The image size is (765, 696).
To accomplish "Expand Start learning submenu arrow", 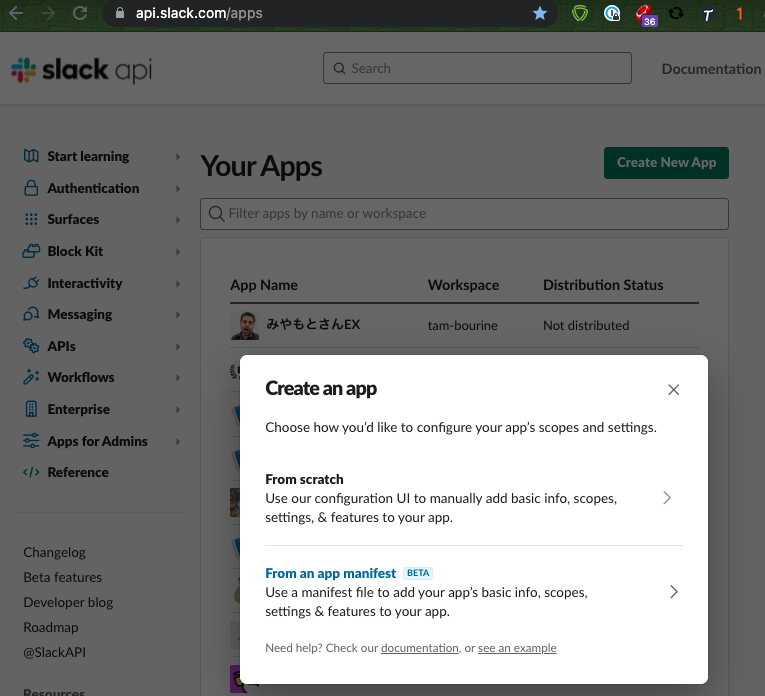I will coord(178,157).
